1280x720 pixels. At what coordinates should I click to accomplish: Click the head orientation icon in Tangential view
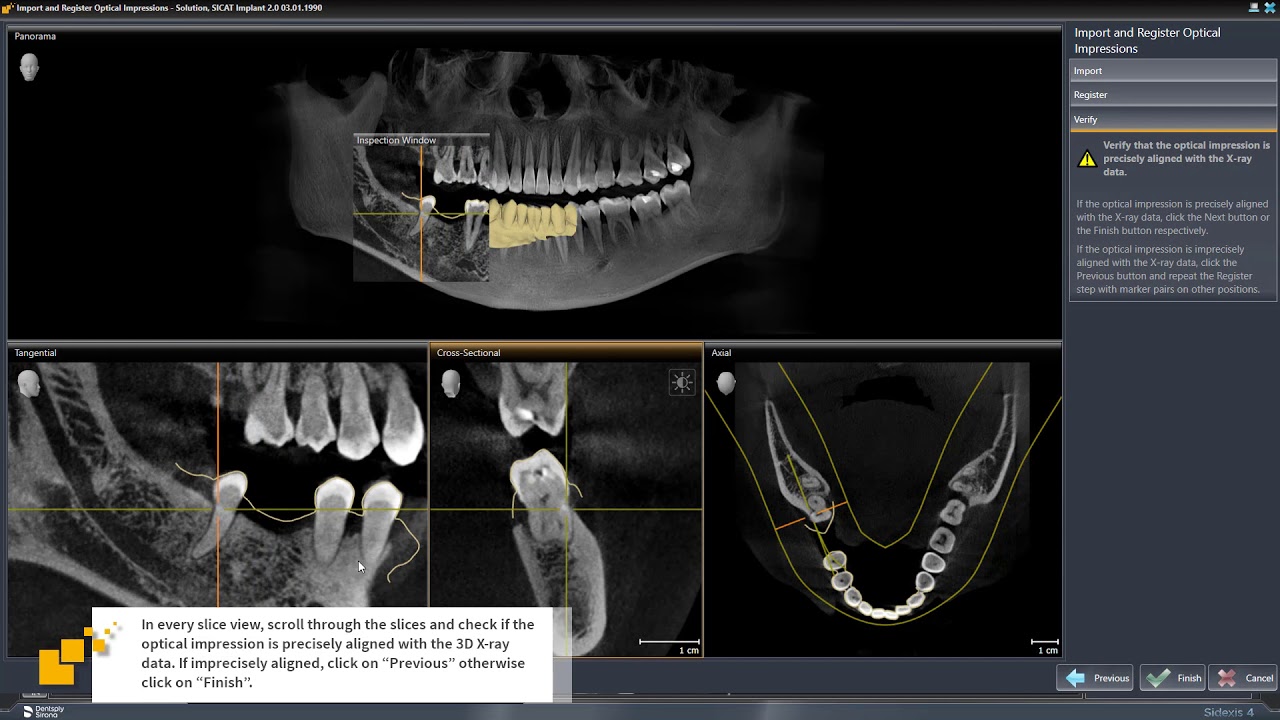[x=29, y=383]
